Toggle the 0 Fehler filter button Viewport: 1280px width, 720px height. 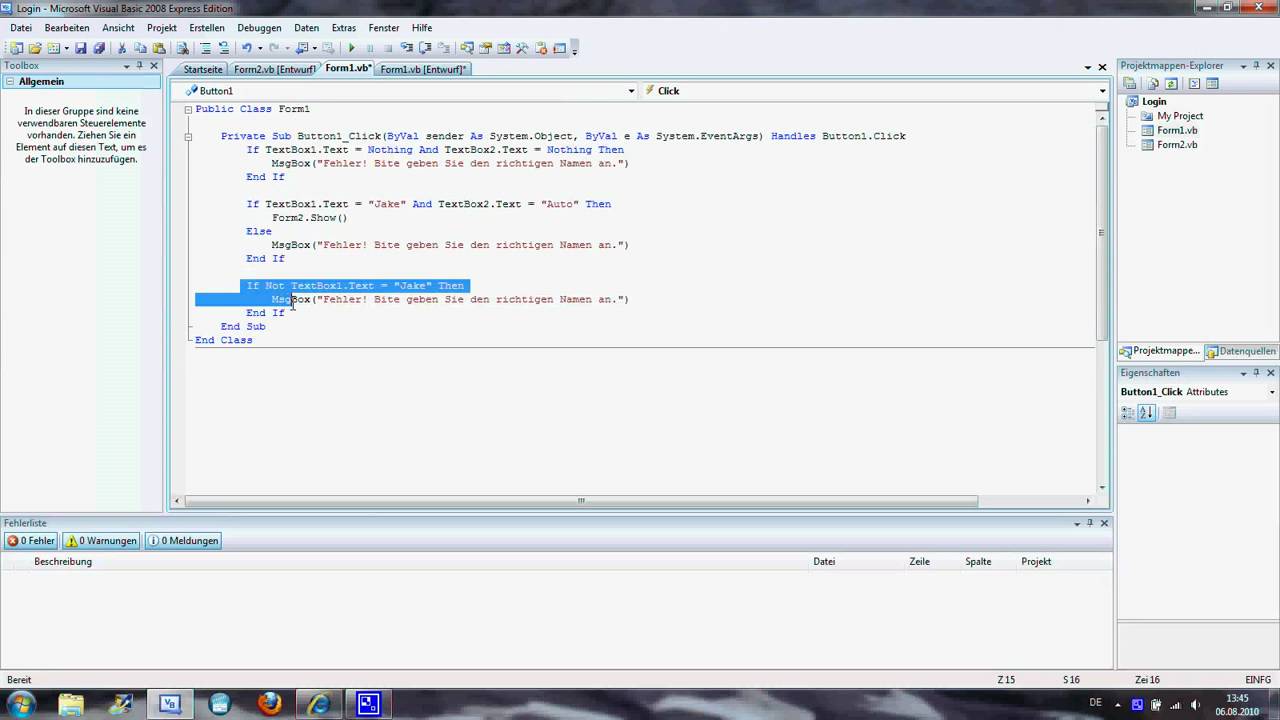(x=31, y=541)
